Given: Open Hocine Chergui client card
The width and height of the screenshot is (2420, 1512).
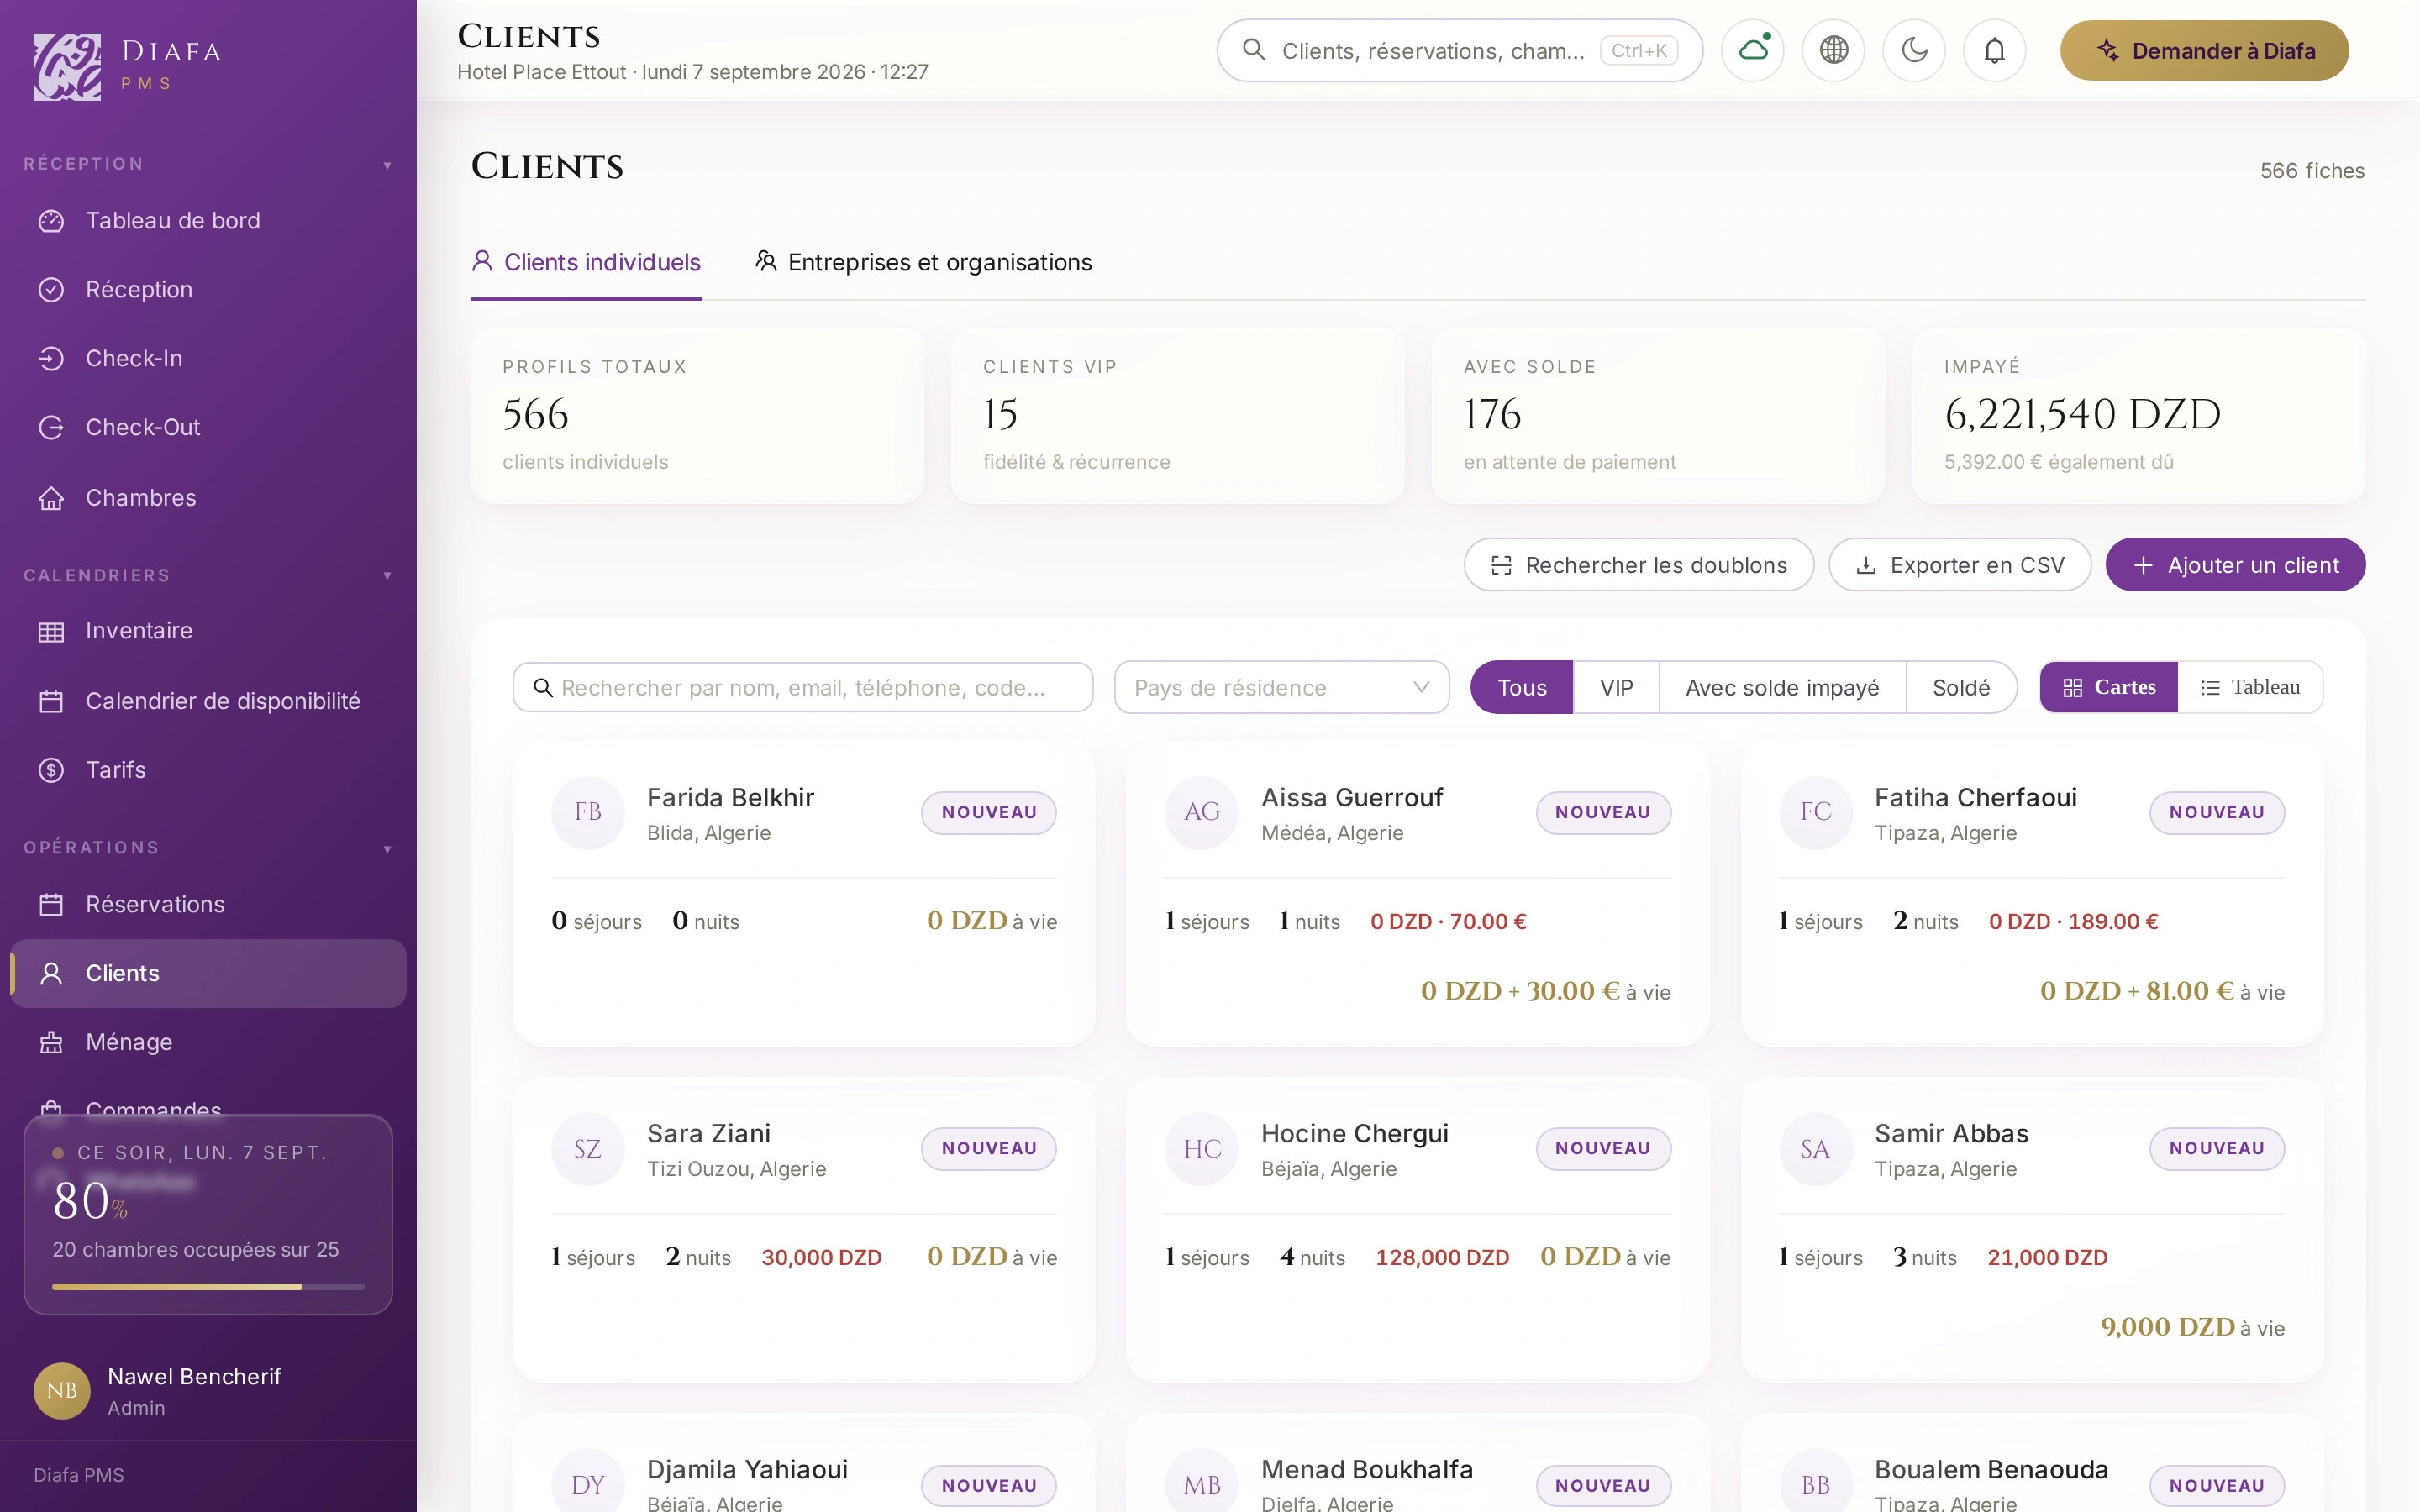Looking at the screenshot, I should pyautogui.click(x=1418, y=1230).
